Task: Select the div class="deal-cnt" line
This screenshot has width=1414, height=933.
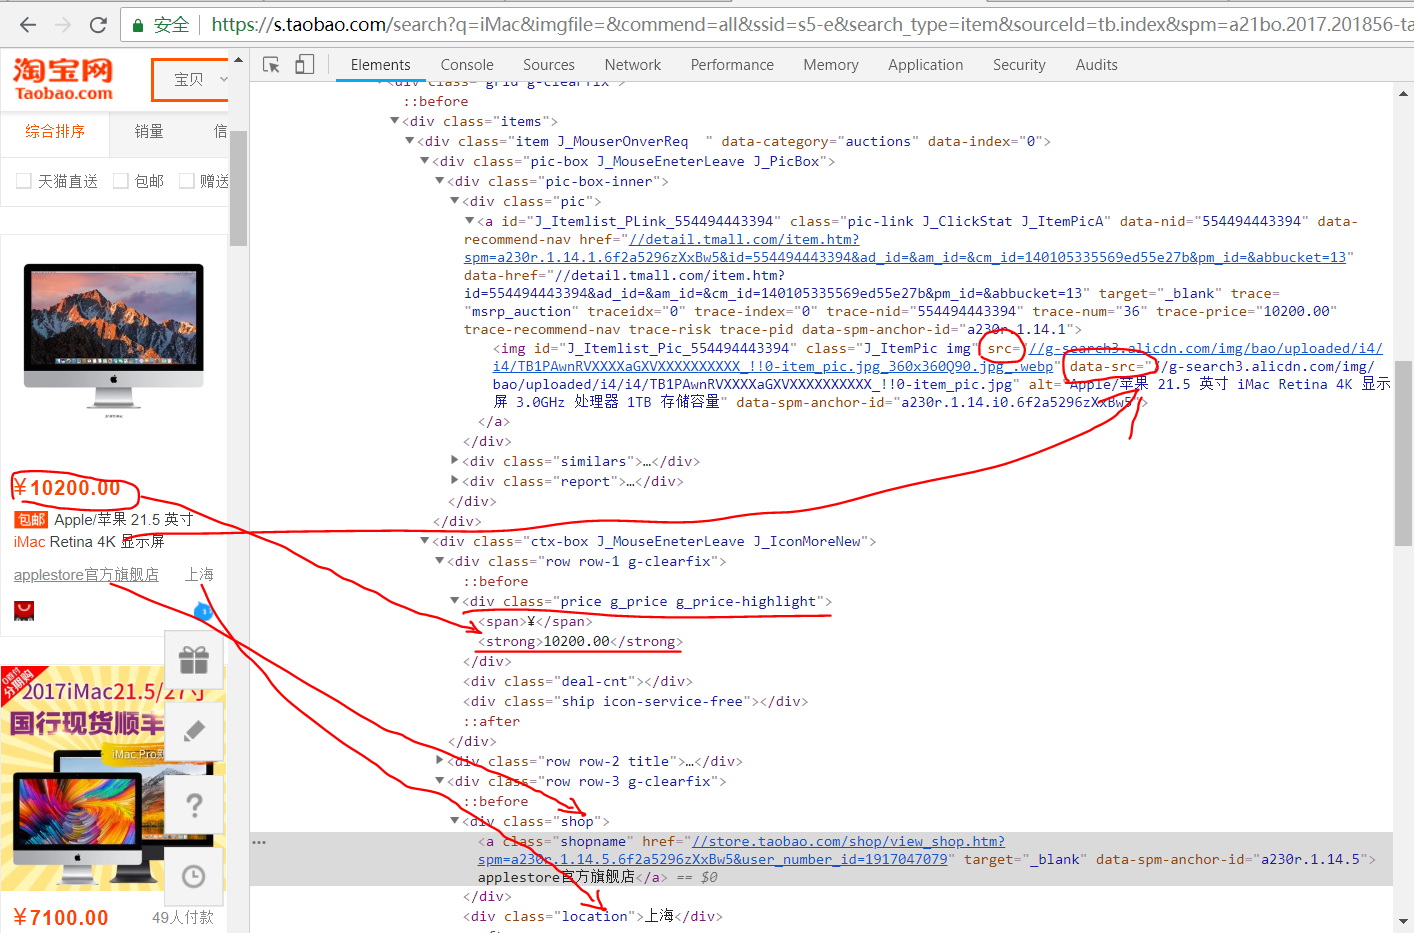Action: point(577,681)
